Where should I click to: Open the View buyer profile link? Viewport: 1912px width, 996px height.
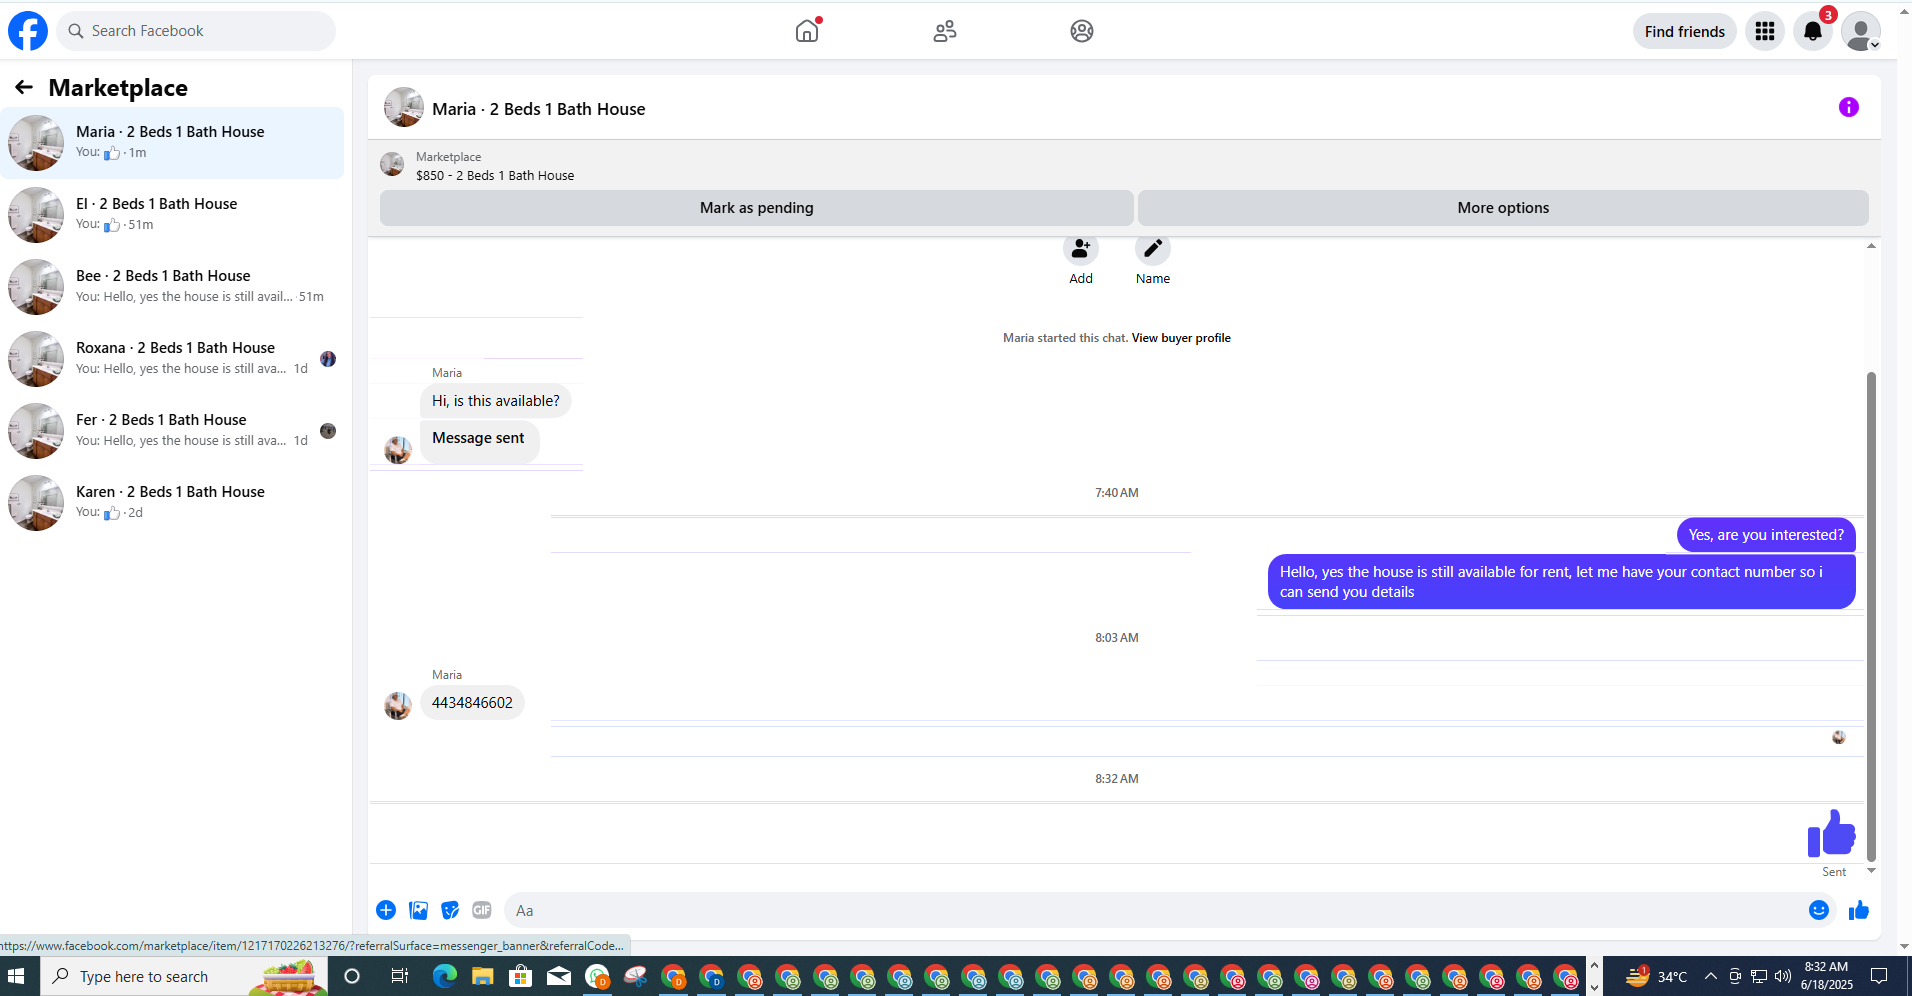pyautogui.click(x=1181, y=338)
